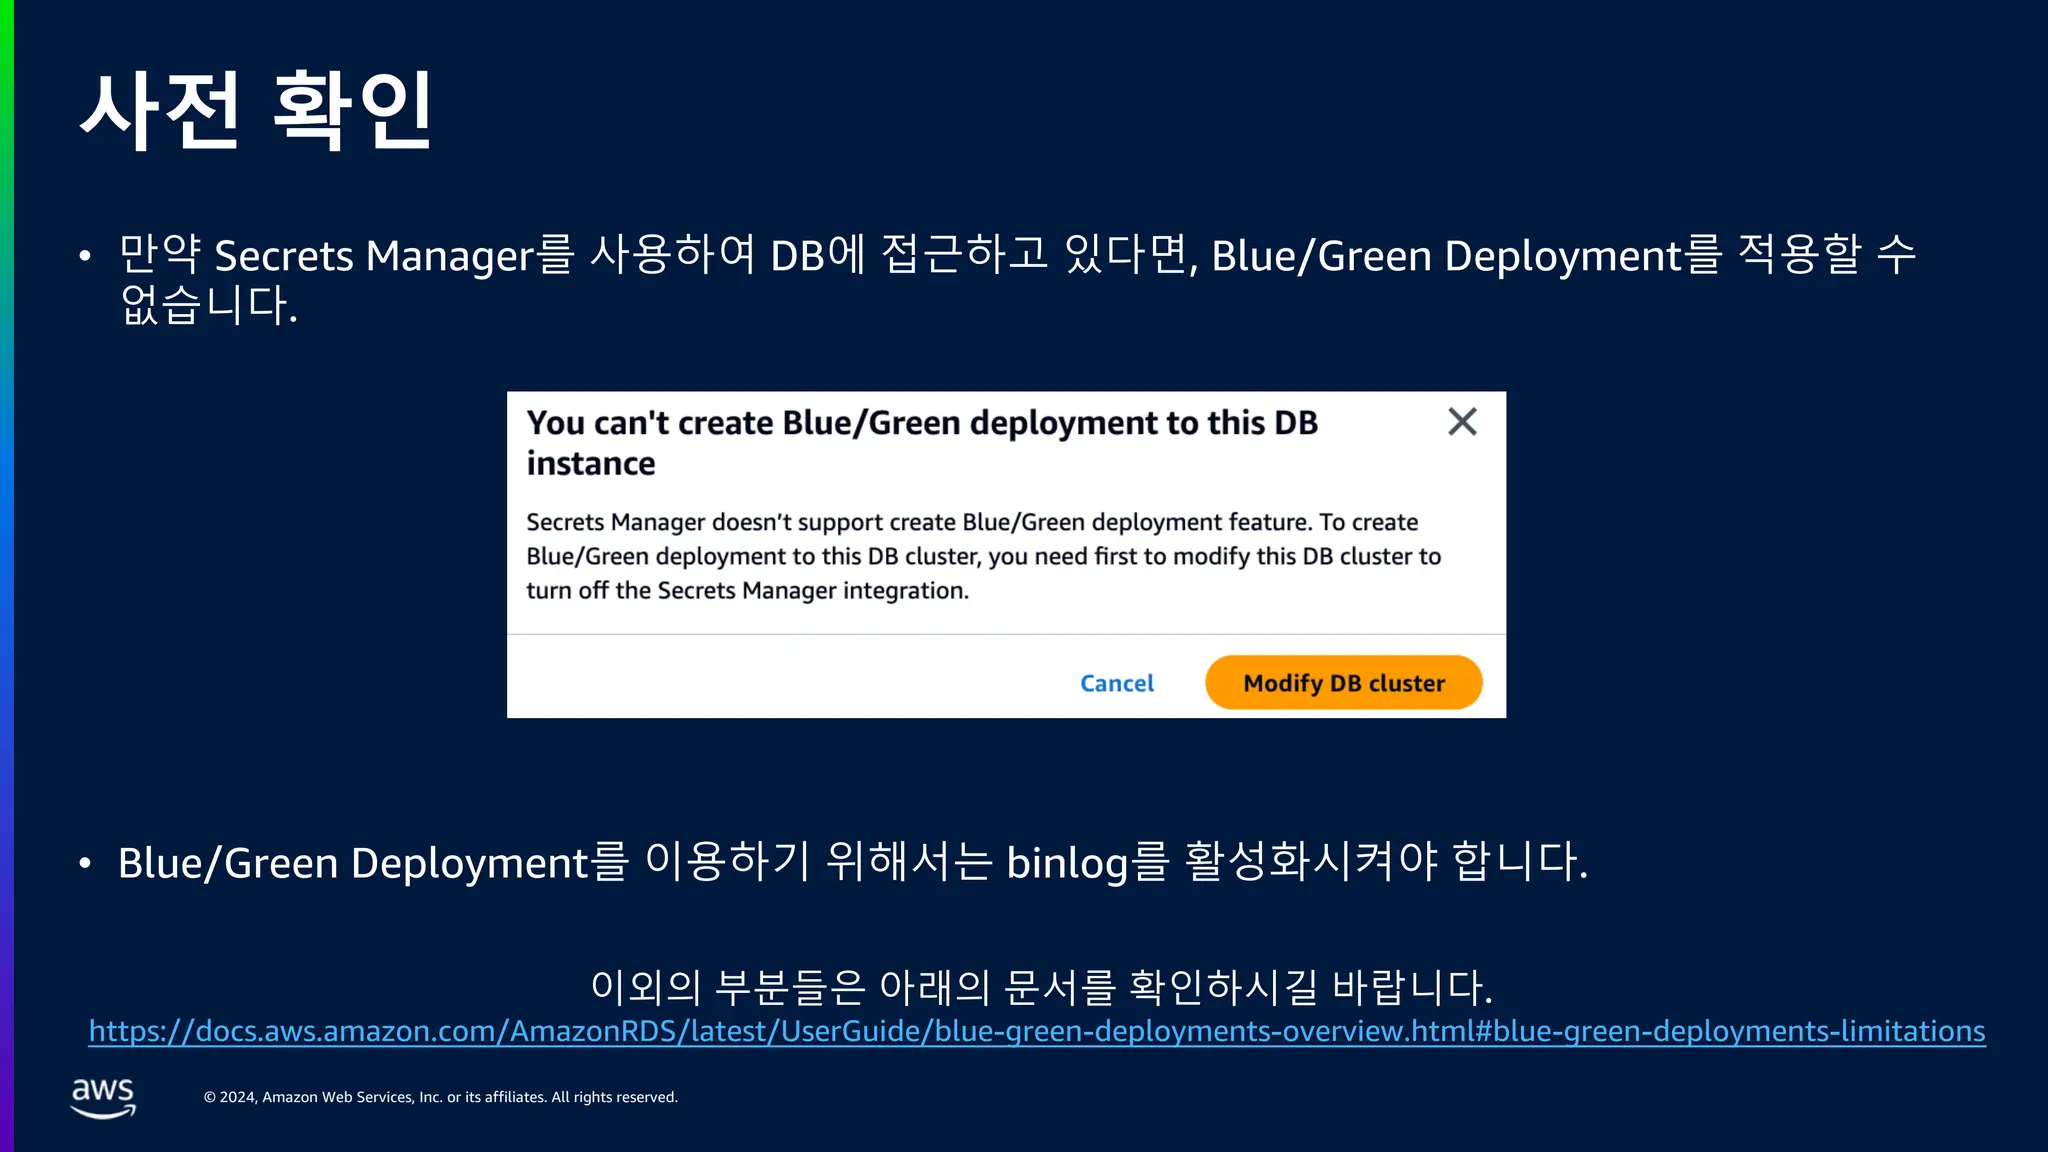Click the sentence 이외의 부분들은 아래의 문서를
2048x1152 pixels.
1040,986
